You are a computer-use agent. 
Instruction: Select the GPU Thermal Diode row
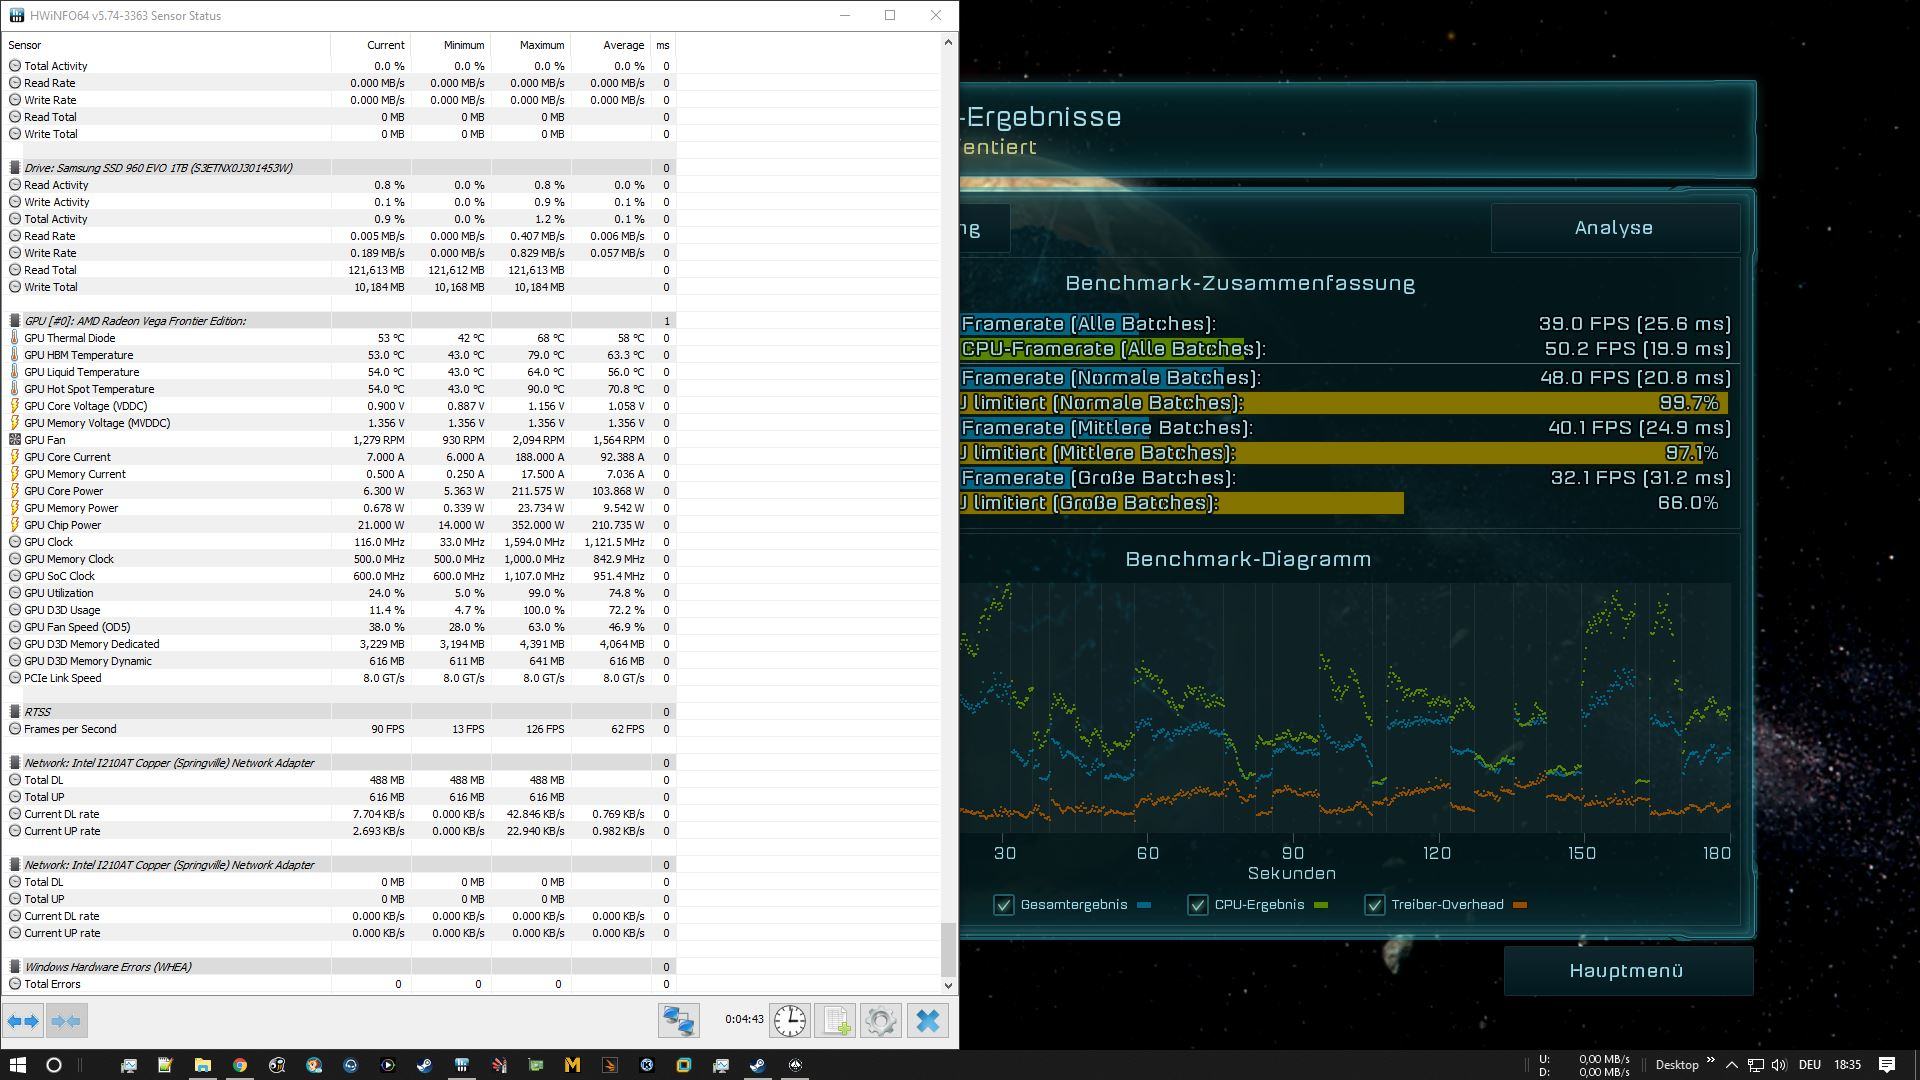tap(340, 338)
